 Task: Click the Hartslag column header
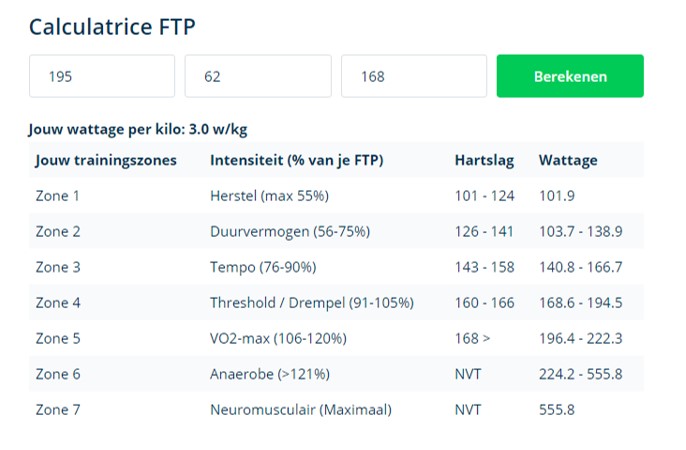point(485,160)
